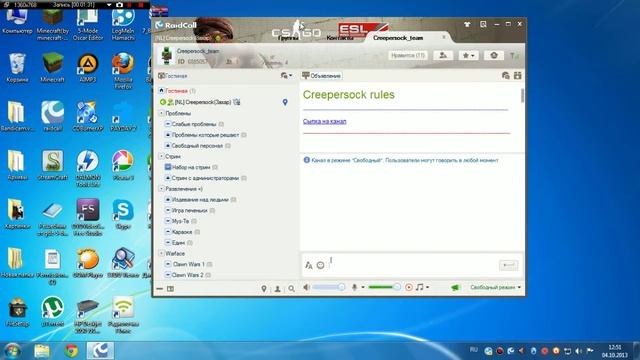This screenshot has width=640, height=360.
Task: Click the locate-me pin icon in bottom bar
Action: 264,289
